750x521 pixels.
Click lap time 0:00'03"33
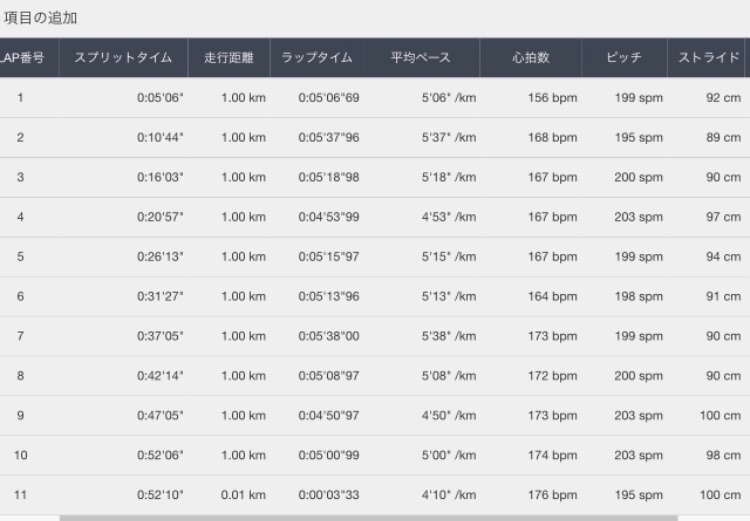[329, 495]
